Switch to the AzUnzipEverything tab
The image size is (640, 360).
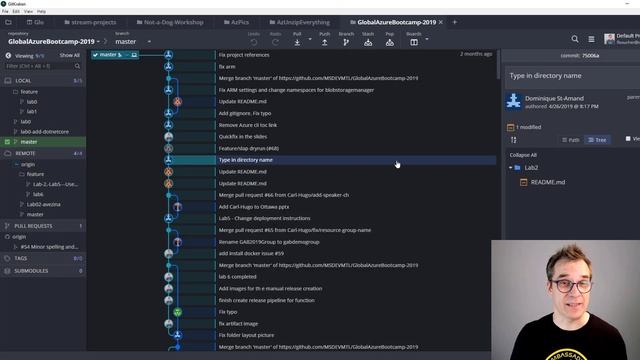(x=300, y=22)
